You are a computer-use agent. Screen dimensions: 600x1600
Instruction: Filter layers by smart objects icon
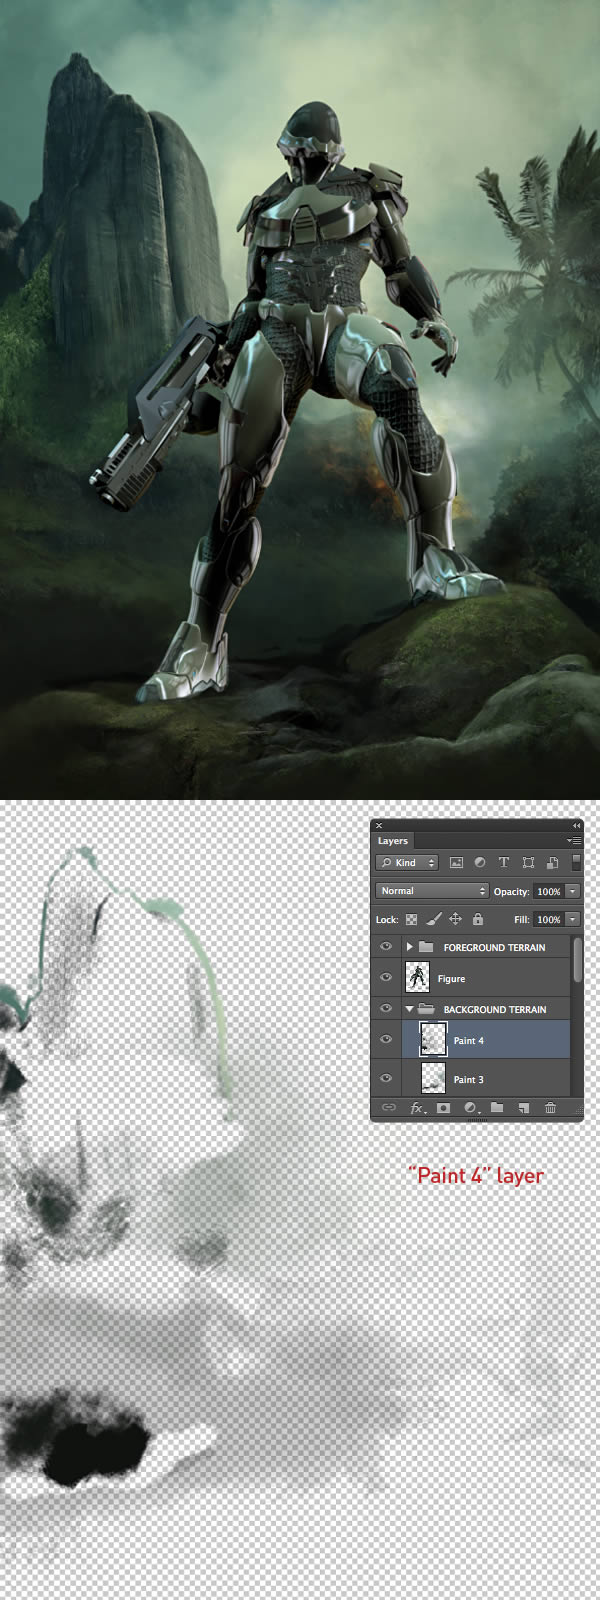(552, 862)
